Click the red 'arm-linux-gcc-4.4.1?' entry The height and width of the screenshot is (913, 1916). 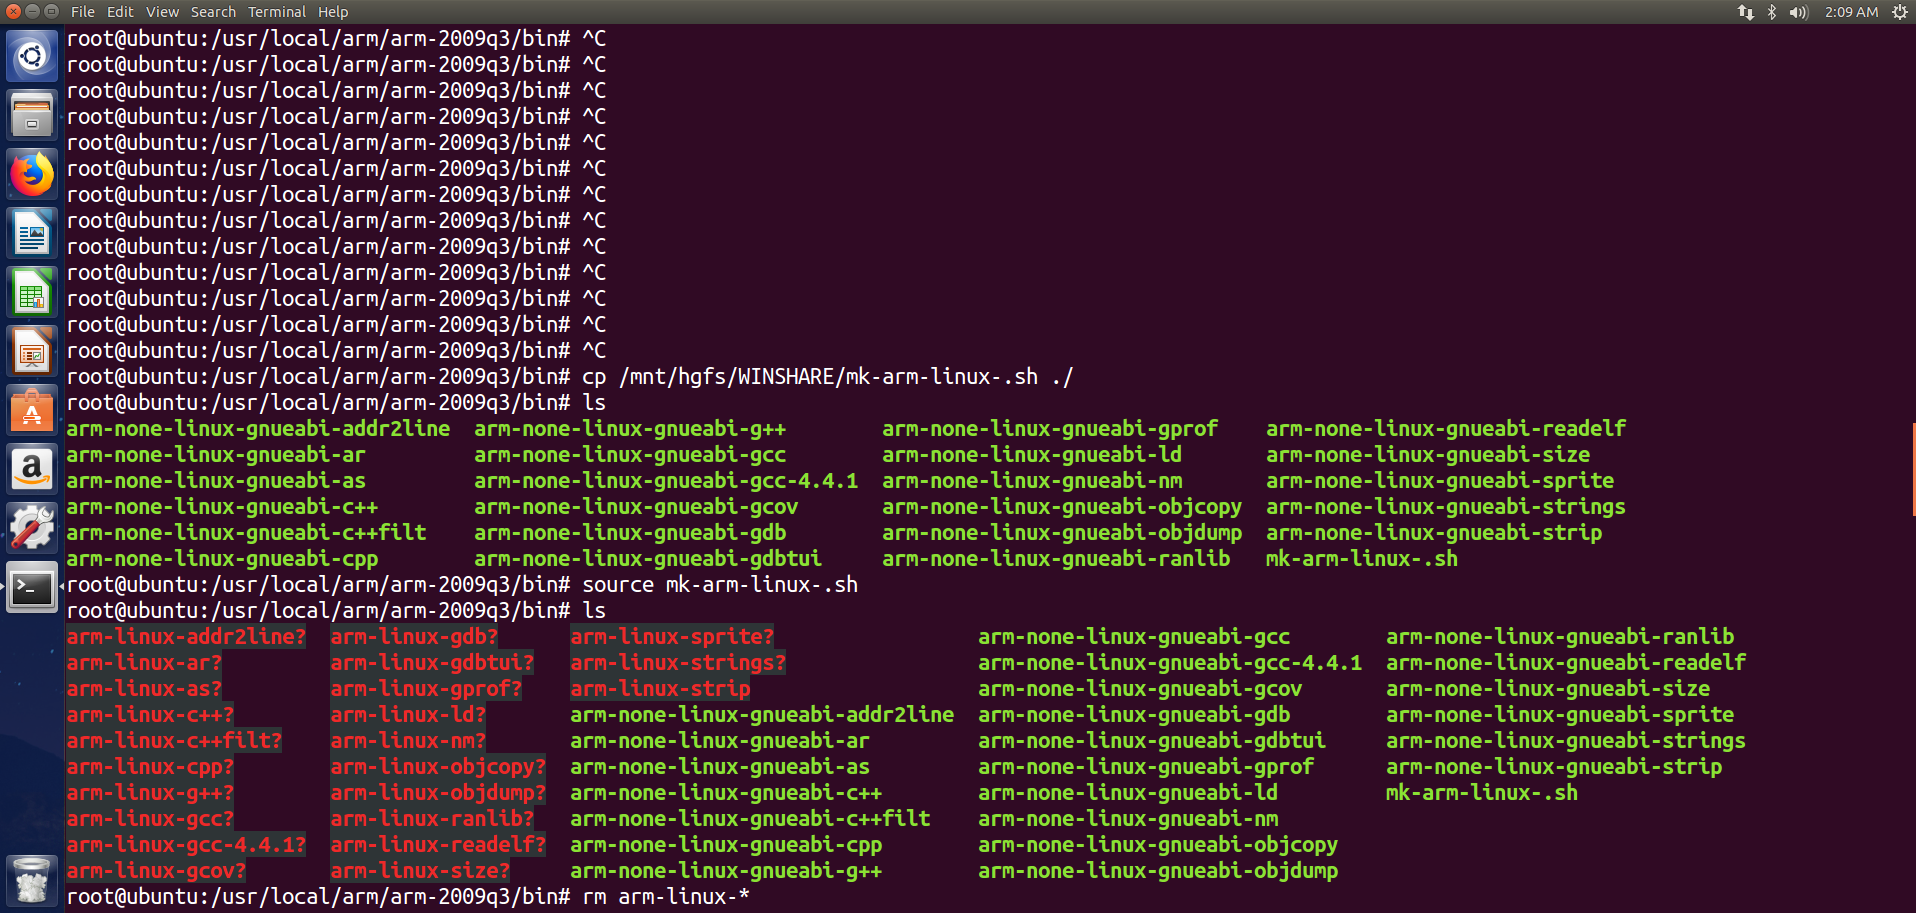pyautogui.click(x=186, y=845)
